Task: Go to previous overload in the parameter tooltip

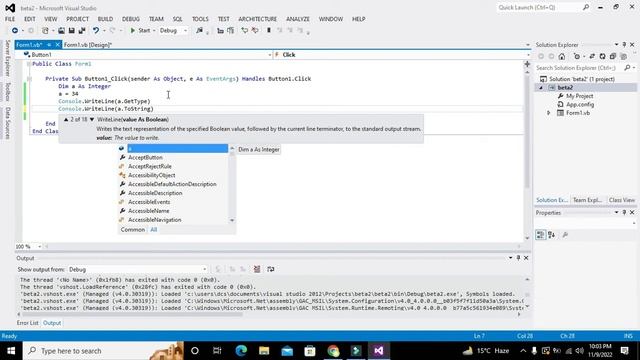Action: [66, 120]
